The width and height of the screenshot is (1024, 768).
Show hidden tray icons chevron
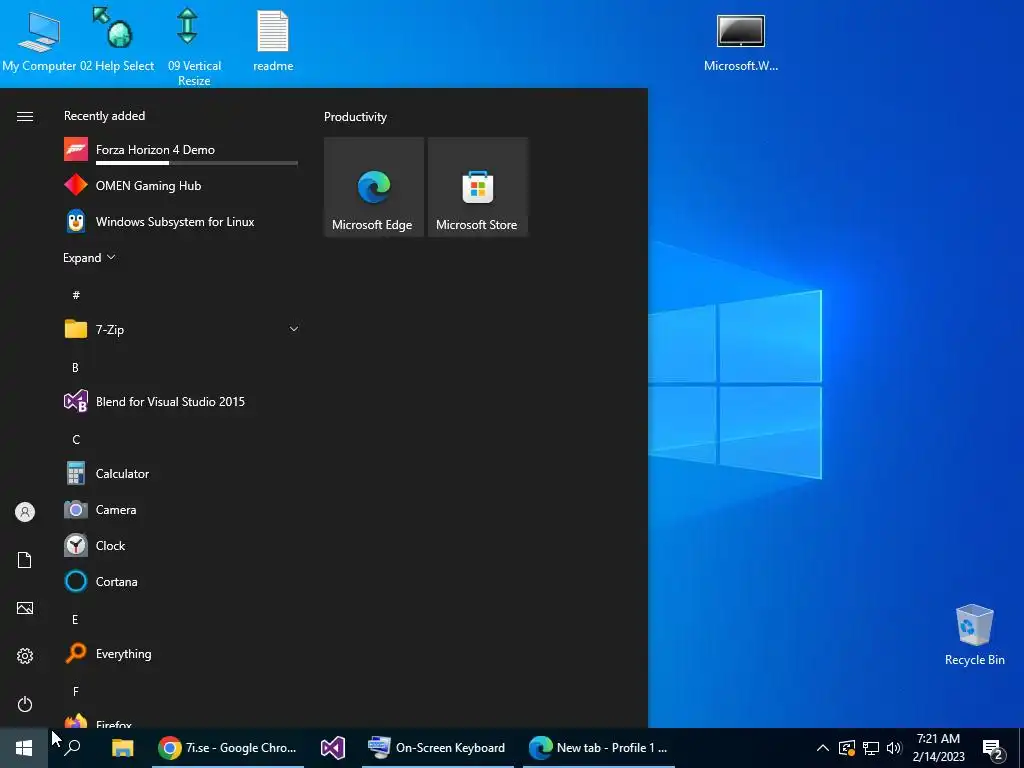[823, 748]
